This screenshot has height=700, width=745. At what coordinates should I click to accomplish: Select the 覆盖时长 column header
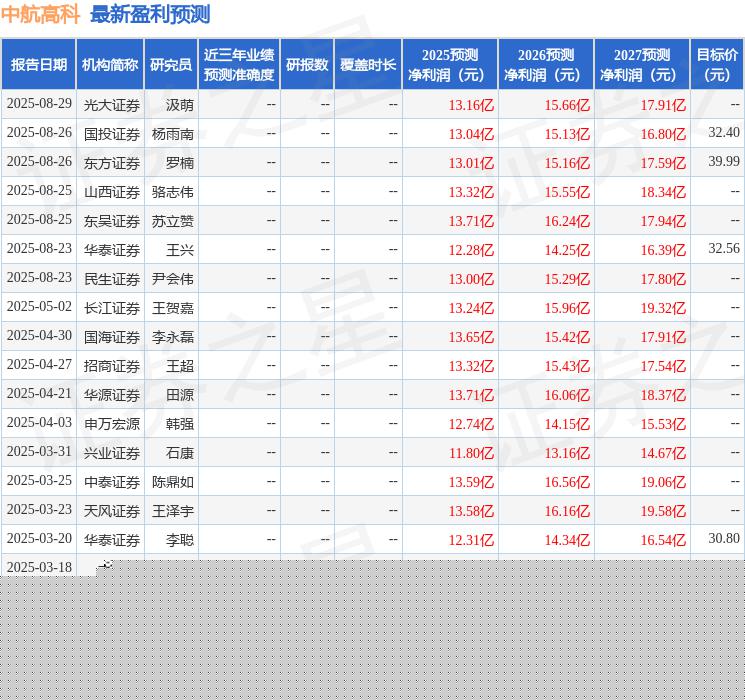click(x=368, y=65)
